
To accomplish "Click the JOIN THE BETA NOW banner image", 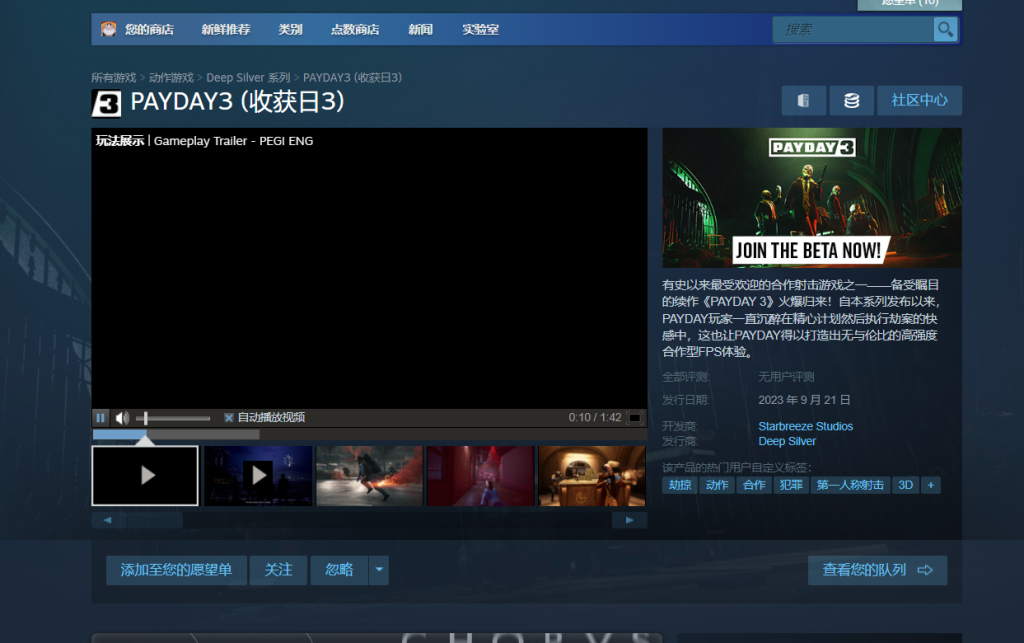I will 812,198.
